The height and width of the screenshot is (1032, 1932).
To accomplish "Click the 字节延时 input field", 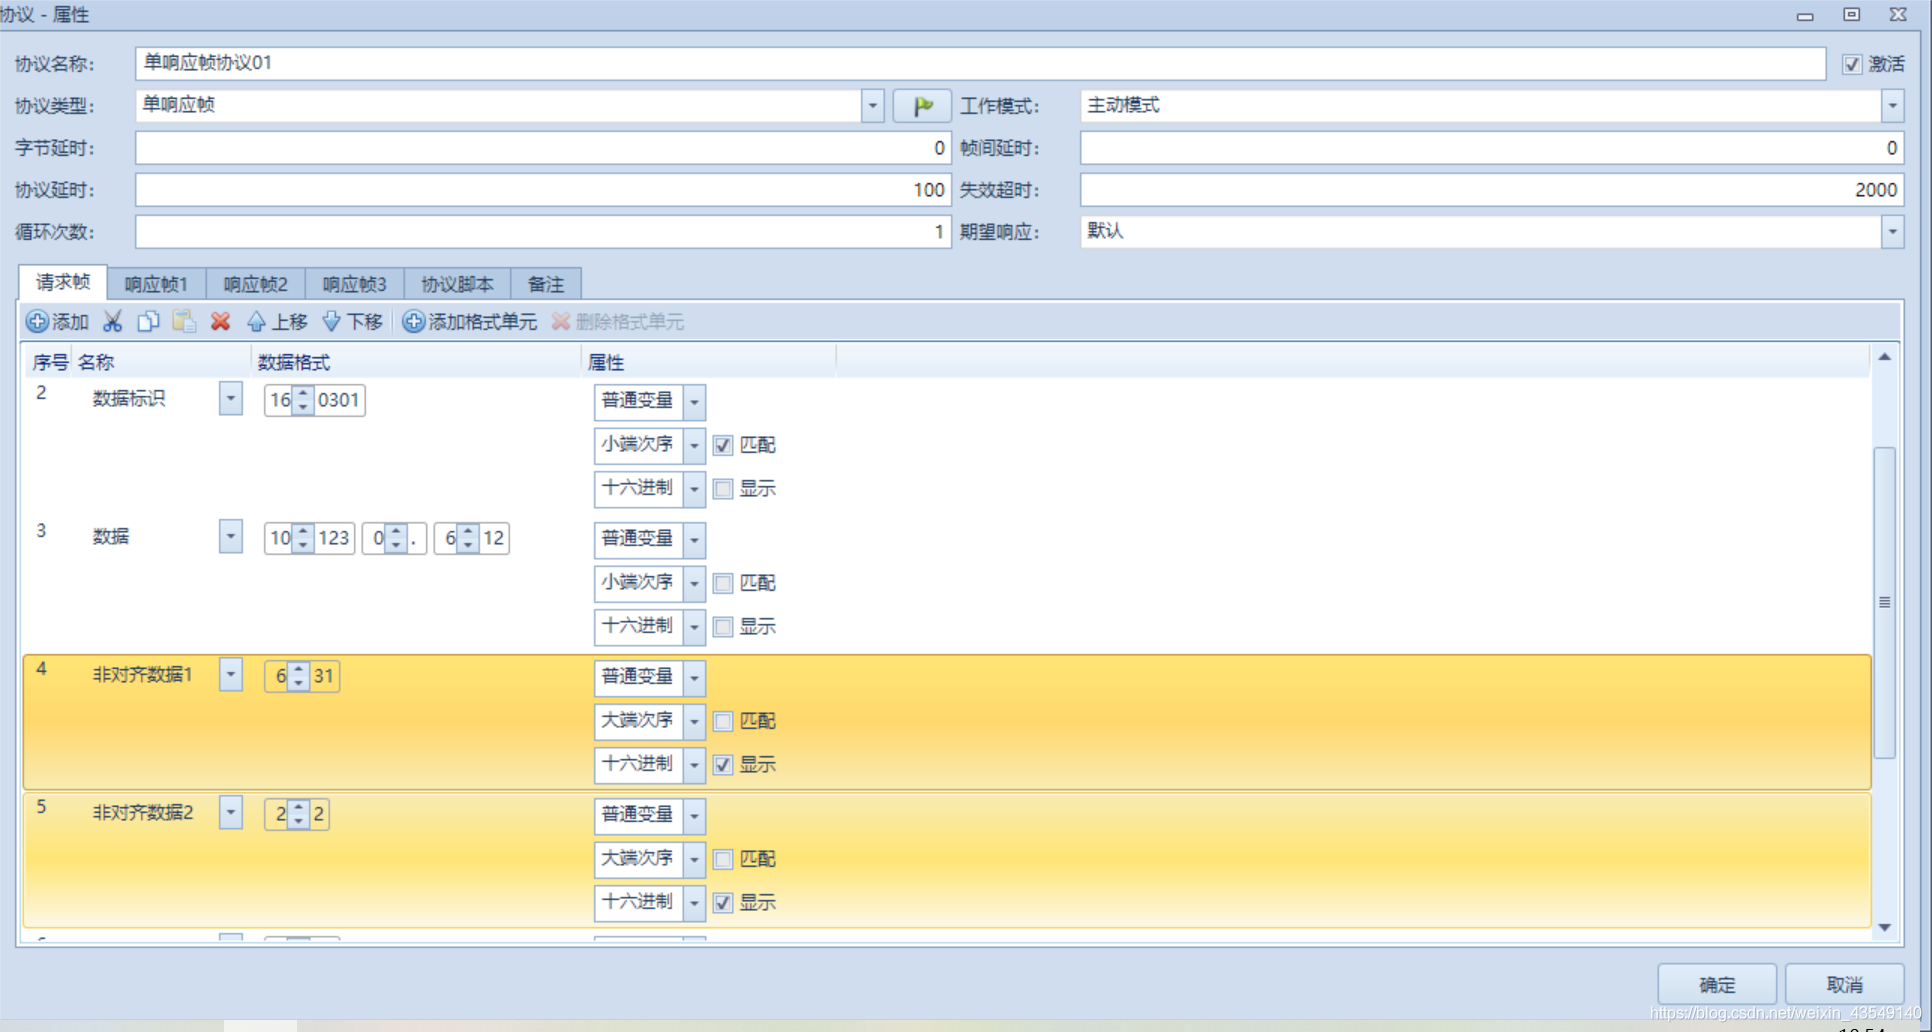I will pos(543,148).
